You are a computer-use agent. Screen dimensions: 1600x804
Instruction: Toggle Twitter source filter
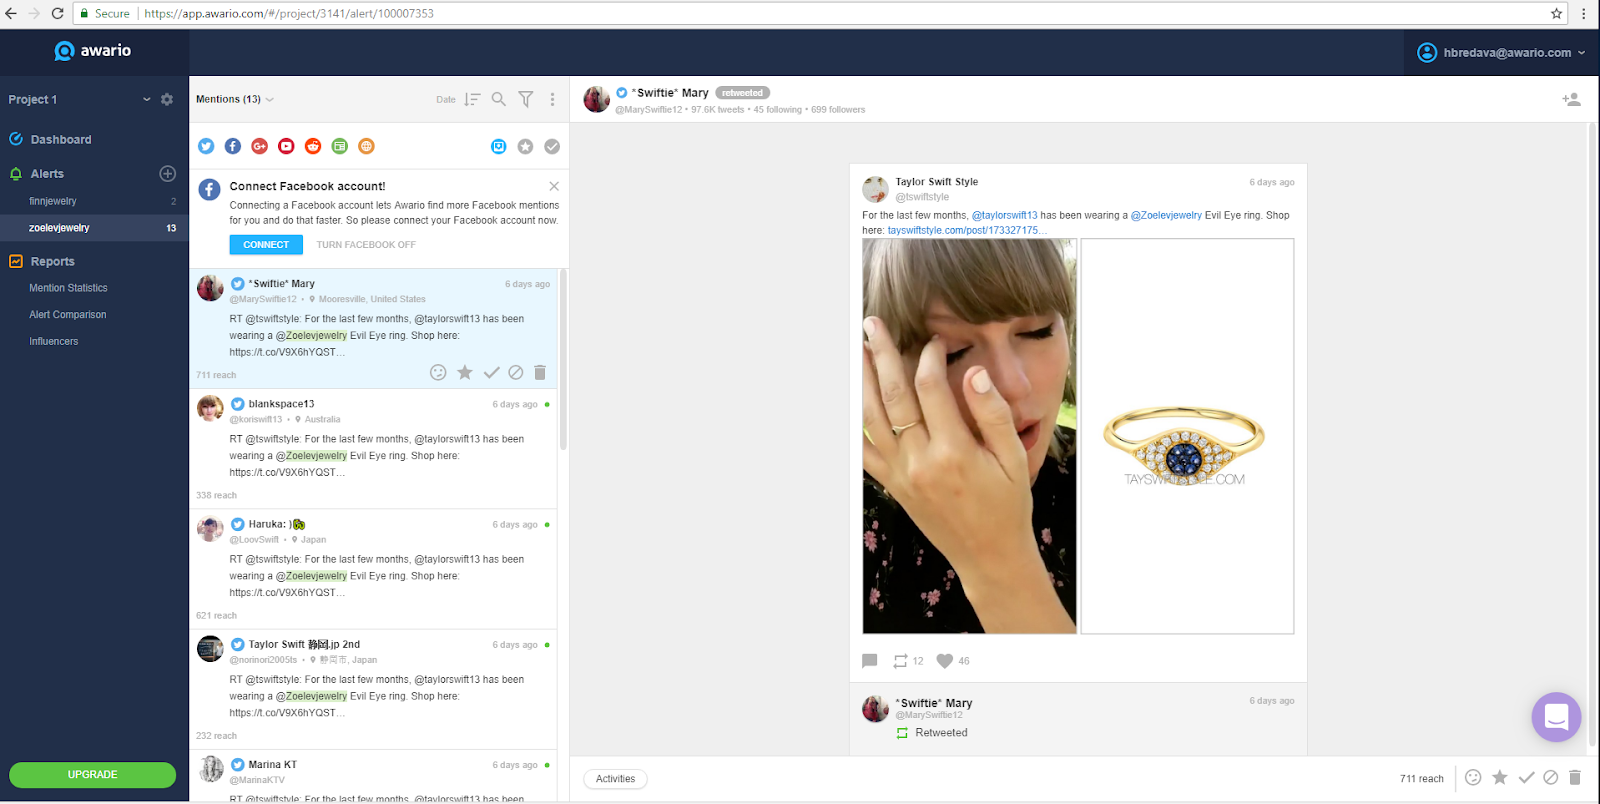click(206, 146)
